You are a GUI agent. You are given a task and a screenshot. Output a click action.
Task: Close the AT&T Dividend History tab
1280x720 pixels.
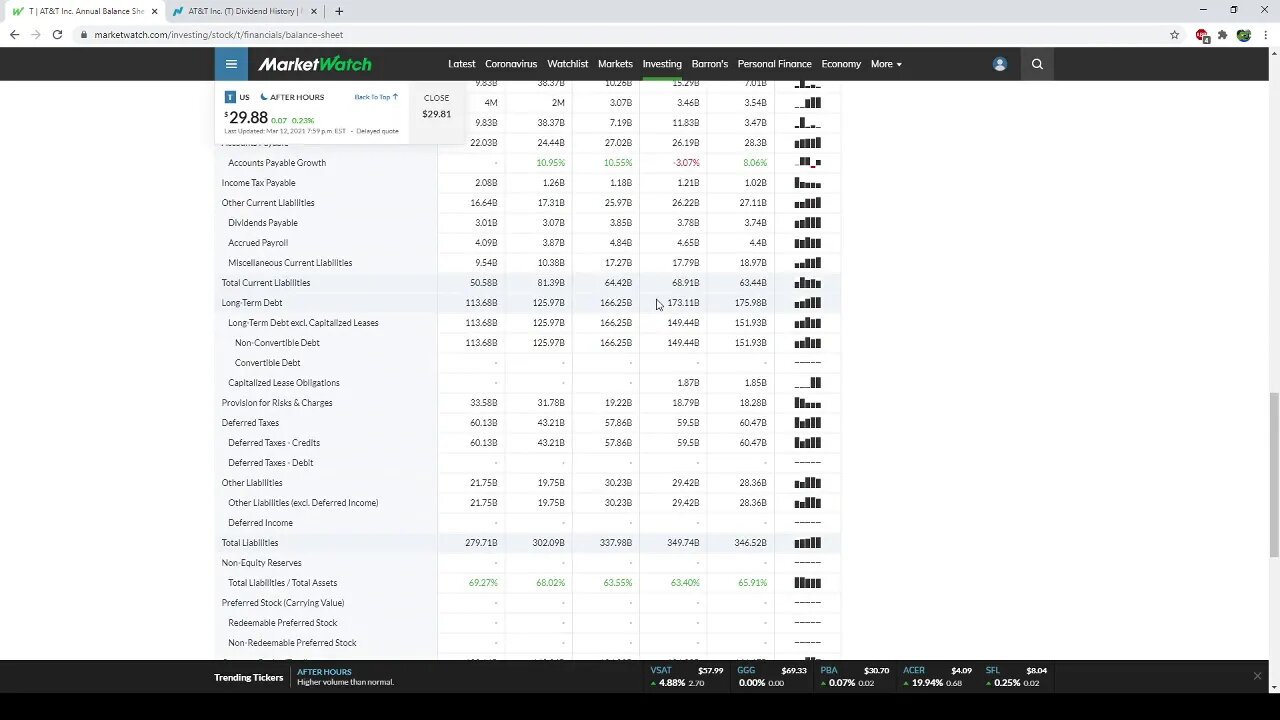pos(314,11)
